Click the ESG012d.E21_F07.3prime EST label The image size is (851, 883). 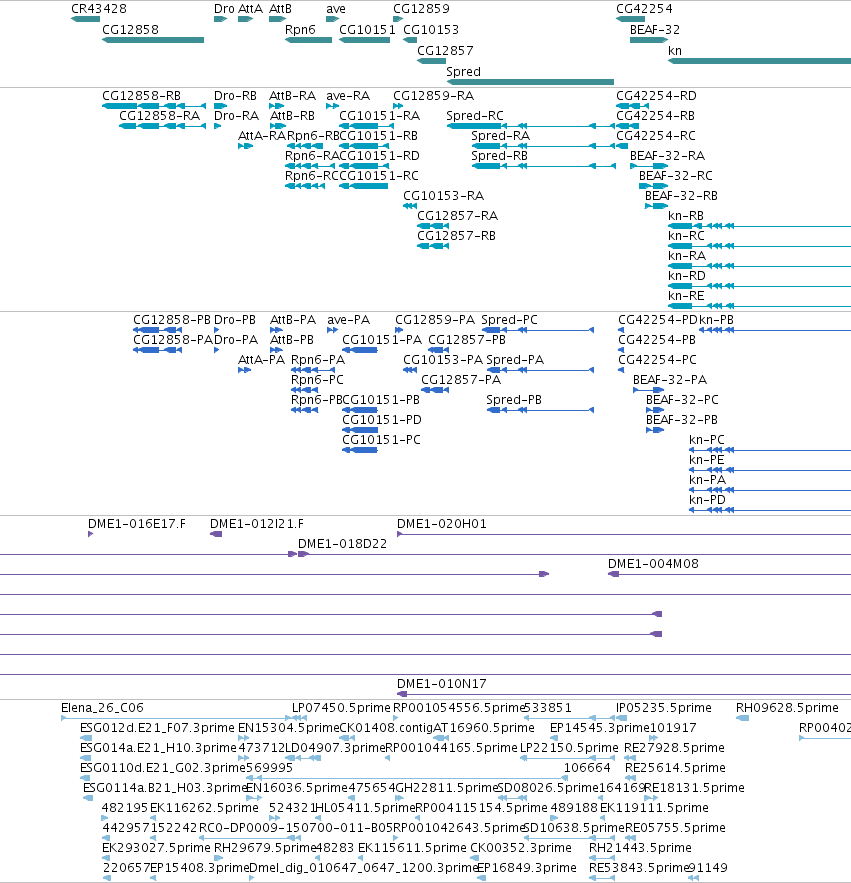[x=157, y=728]
